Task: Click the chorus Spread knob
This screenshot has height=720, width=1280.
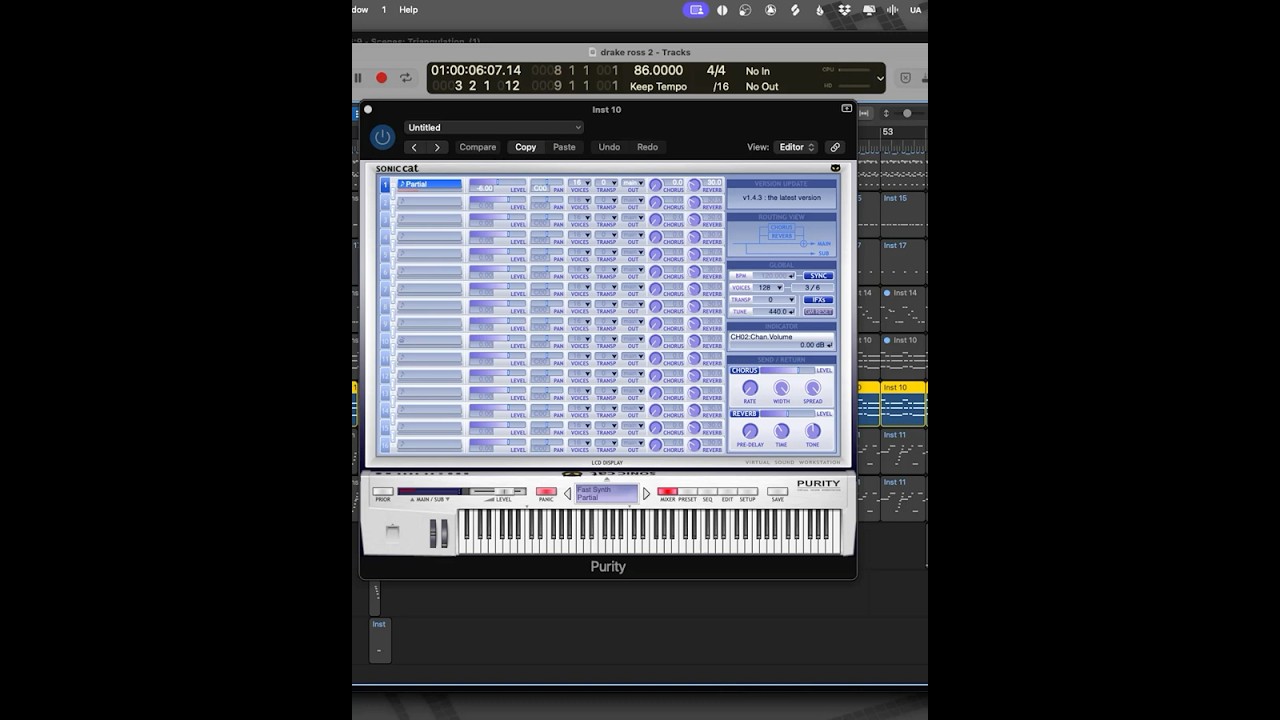Action: pos(813,388)
